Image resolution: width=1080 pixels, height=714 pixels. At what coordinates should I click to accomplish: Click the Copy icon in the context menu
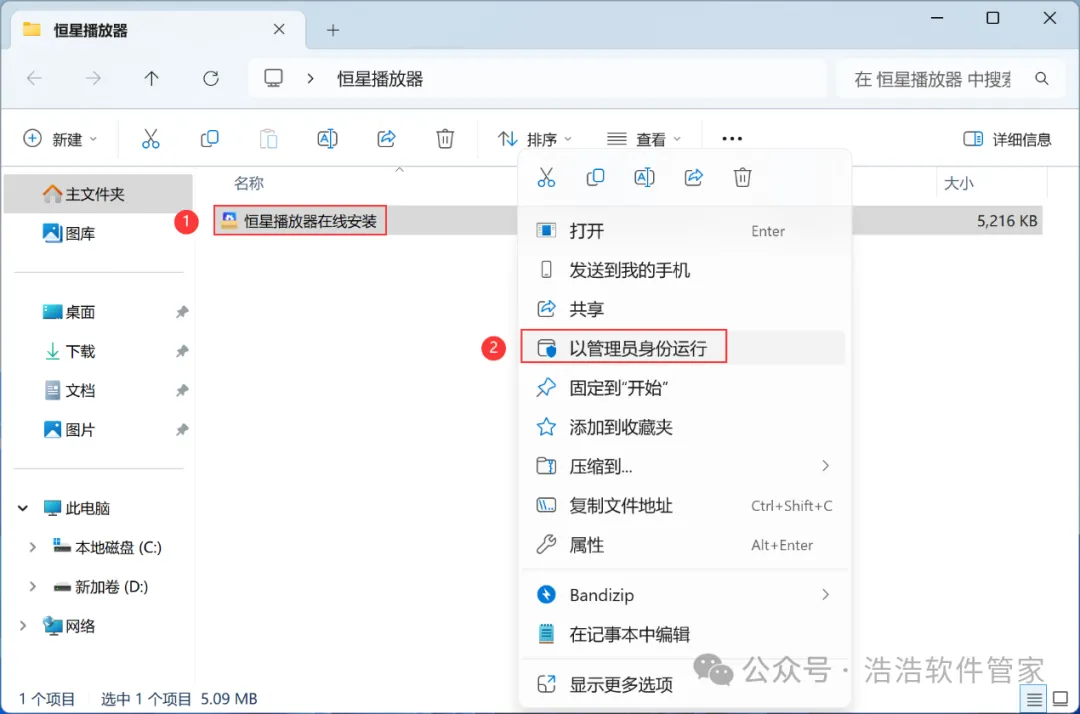tap(595, 178)
